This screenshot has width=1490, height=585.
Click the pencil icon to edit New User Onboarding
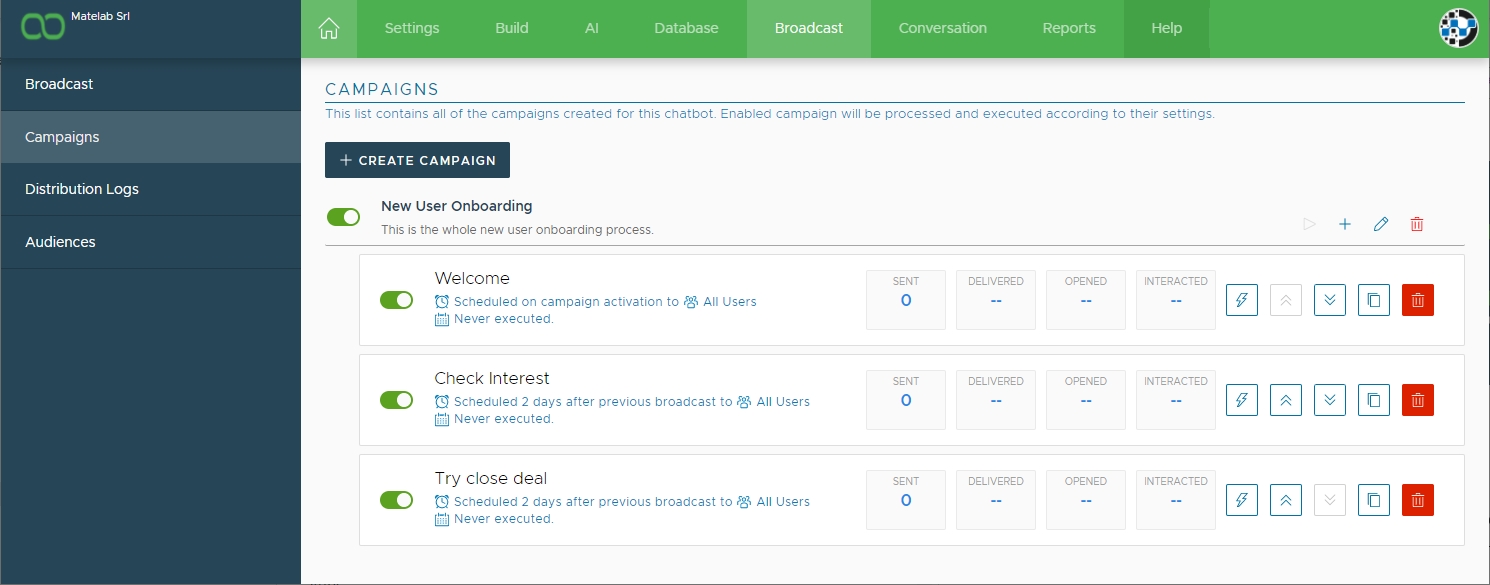(1381, 224)
